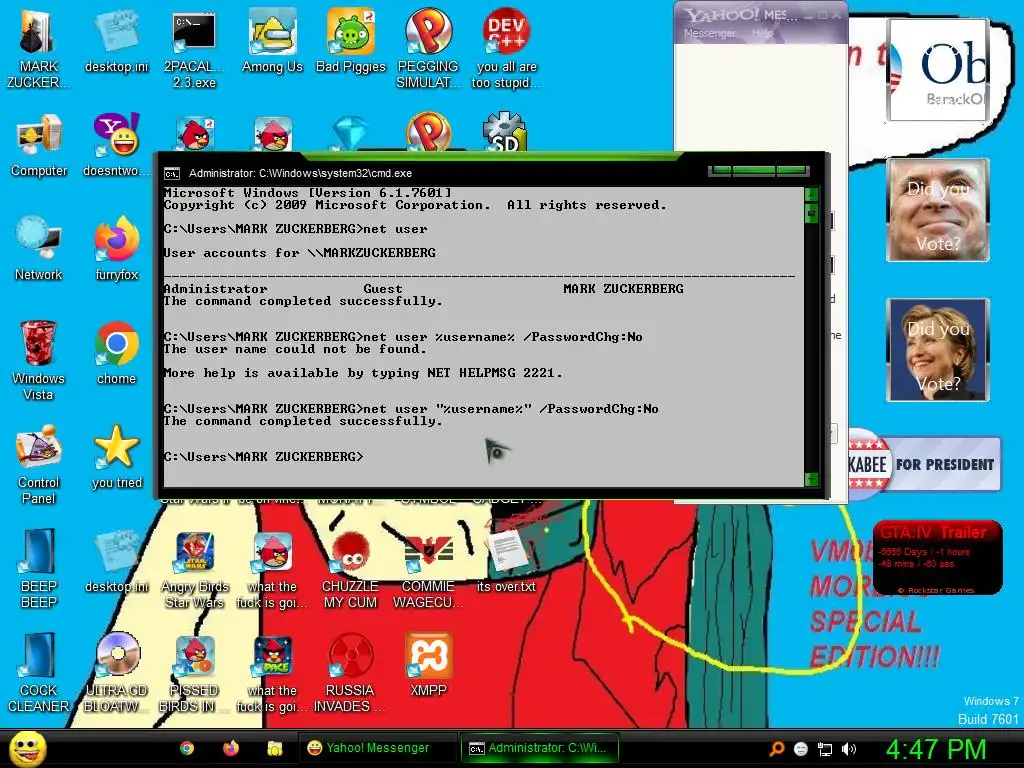Launch the Among Us desktop shortcut
The height and width of the screenshot is (768, 1024).
point(272,40)
